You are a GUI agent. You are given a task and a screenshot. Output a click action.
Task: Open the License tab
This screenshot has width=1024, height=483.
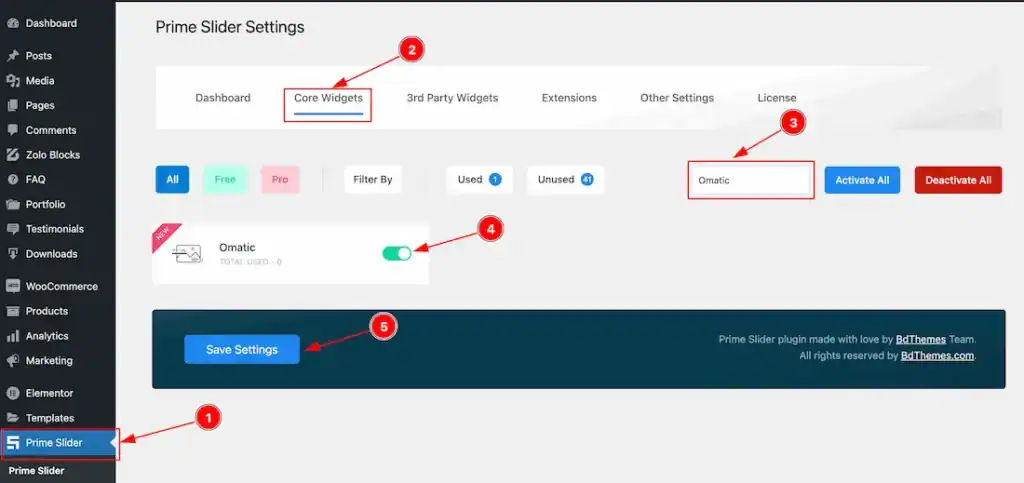776,98
